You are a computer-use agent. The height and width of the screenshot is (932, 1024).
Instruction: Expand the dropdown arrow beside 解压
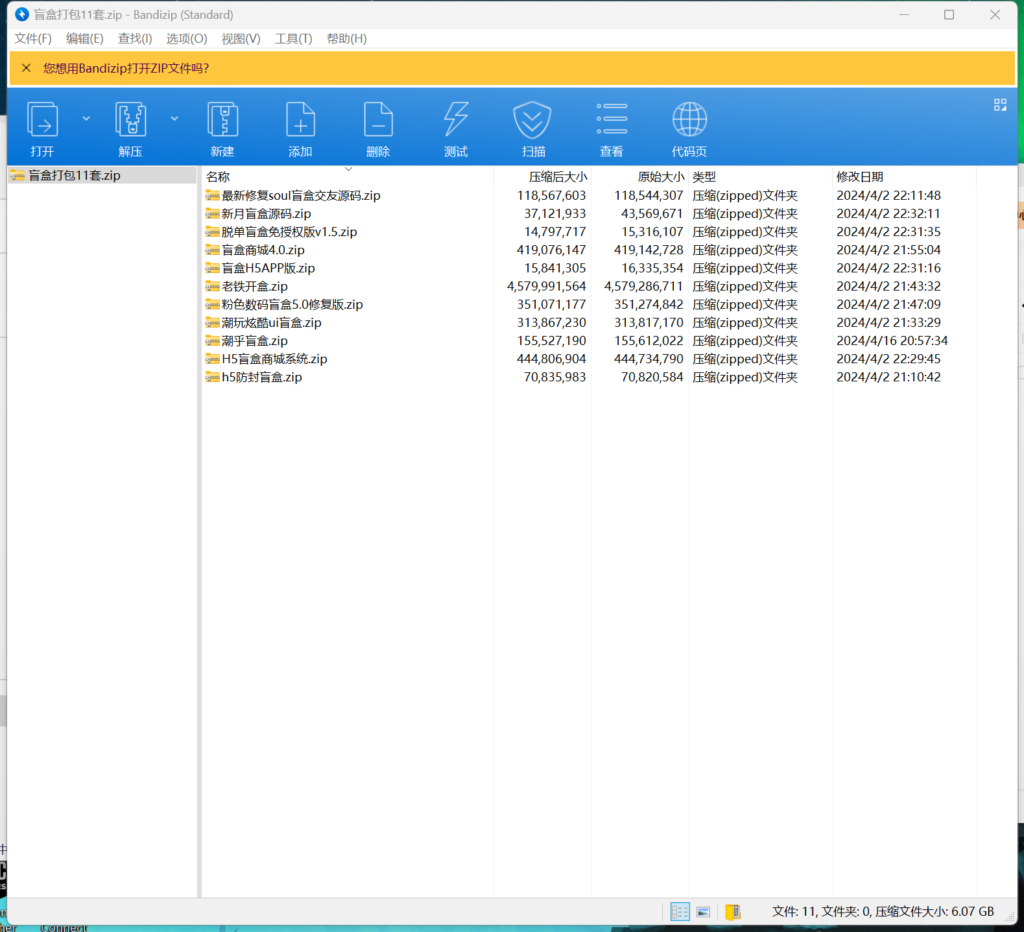[174, 118]
